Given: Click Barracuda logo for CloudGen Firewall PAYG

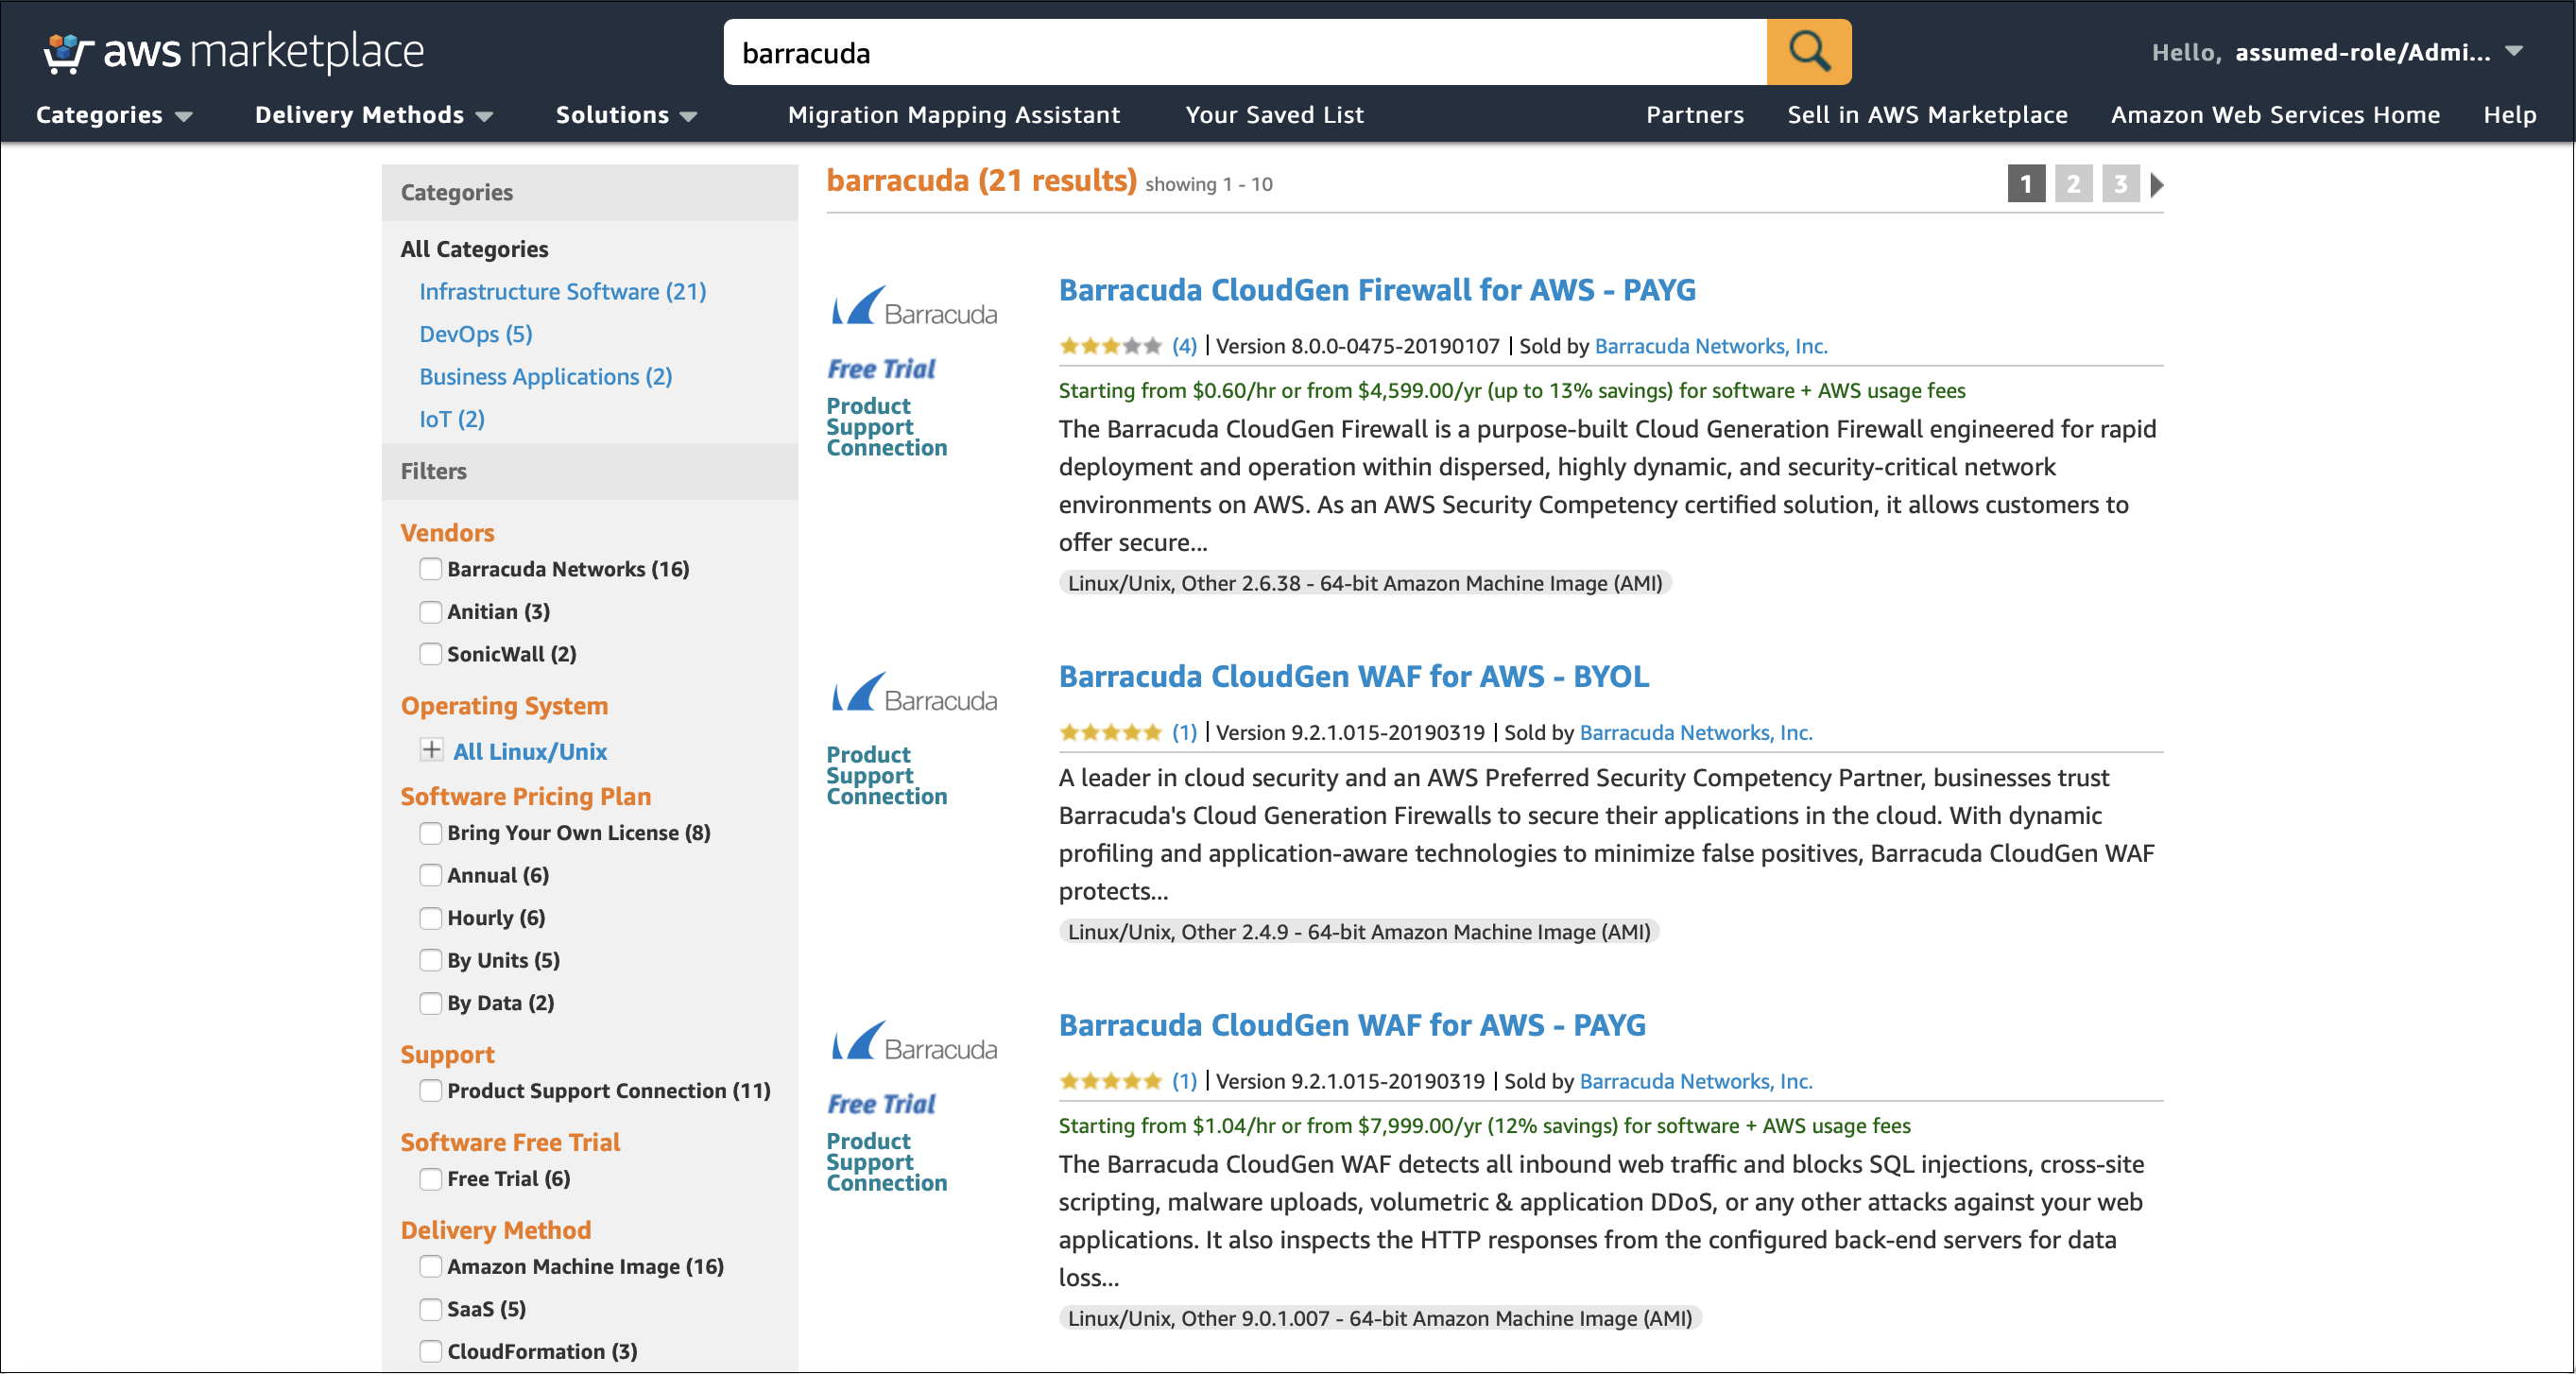Looking at the screenshot, I should [913, 306].
